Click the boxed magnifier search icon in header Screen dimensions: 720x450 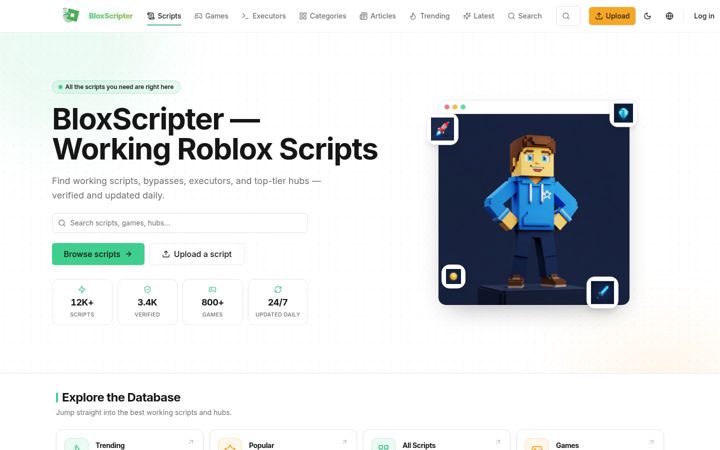click(568, 16)
